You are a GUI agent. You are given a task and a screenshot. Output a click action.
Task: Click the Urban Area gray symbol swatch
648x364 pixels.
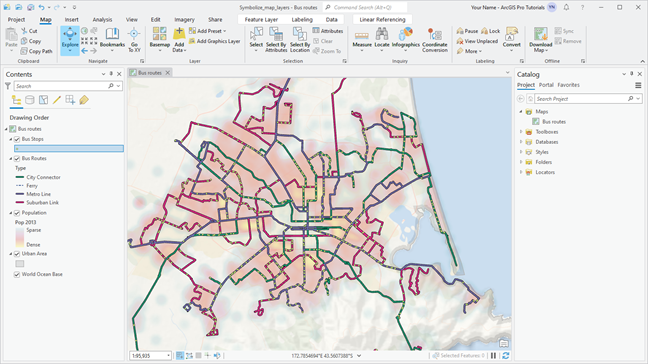pyautogui.click(x=19, y=264)
